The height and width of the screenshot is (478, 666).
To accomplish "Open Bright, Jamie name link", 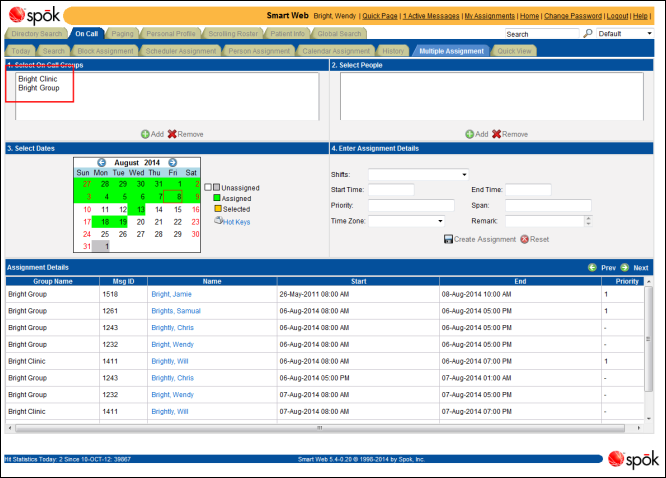I will [x=171, y=294].
